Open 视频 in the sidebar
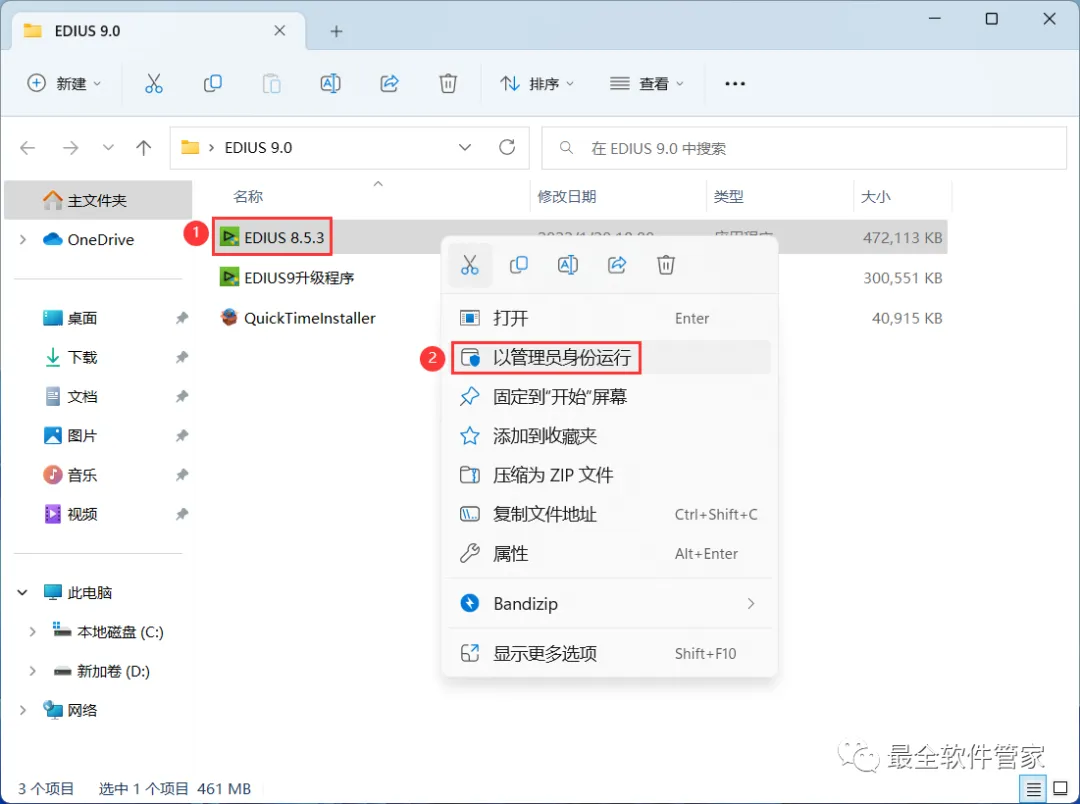Viewport: 1080px width, 804px height. 82,514
